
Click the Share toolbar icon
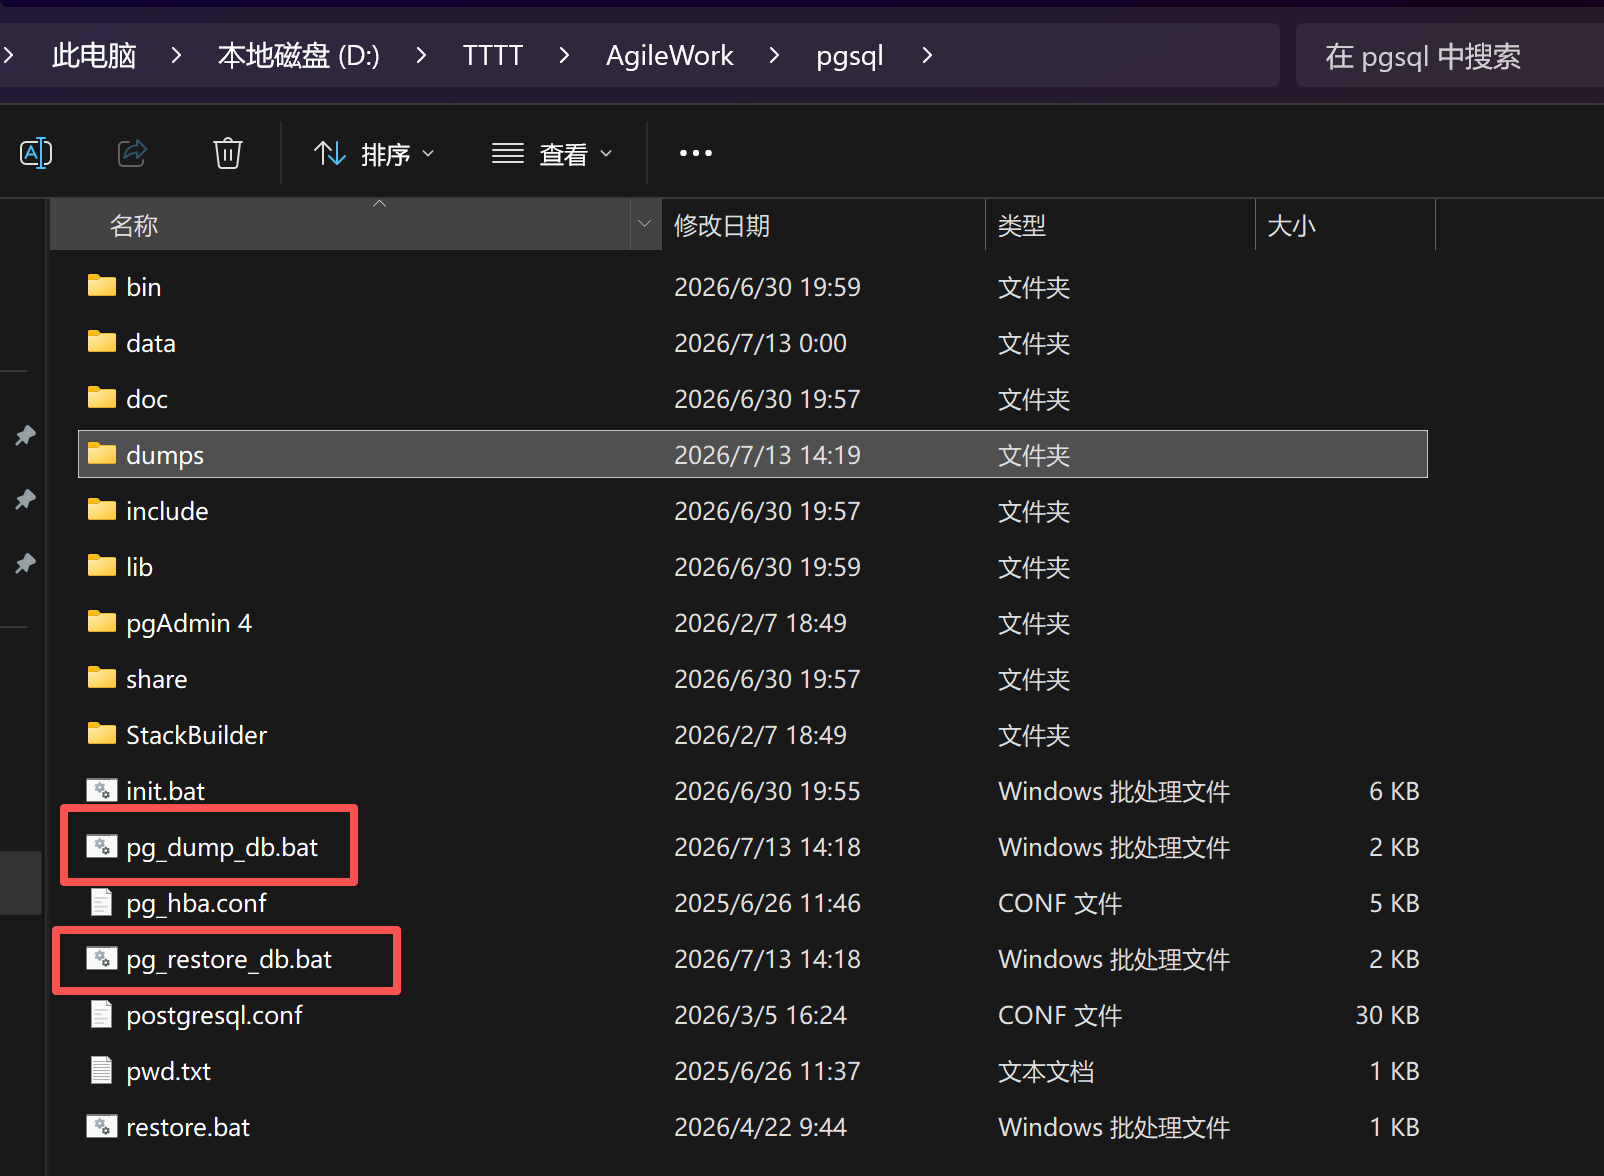[x=132, y=153]
